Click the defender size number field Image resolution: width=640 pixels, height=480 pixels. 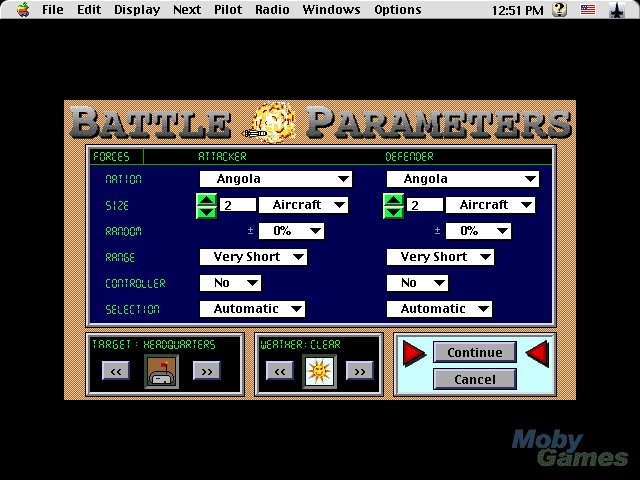[x=425, y=205]
